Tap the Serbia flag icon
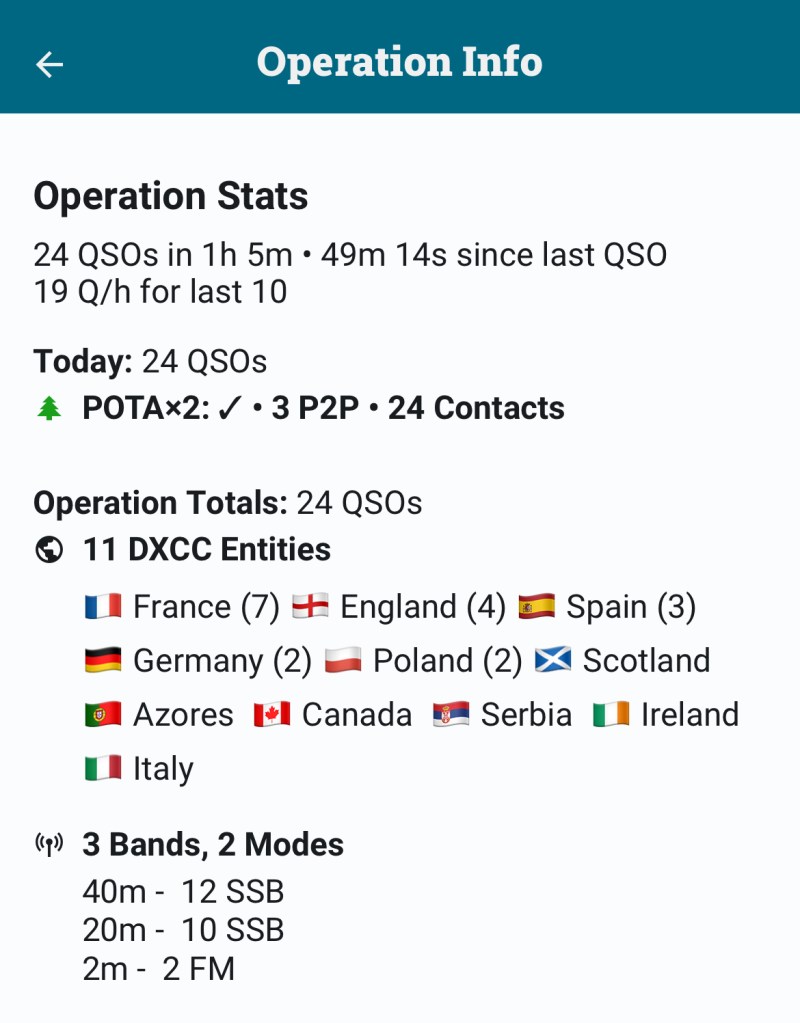The width and height of the screenshot is (800, 1023). click(451, 715)
